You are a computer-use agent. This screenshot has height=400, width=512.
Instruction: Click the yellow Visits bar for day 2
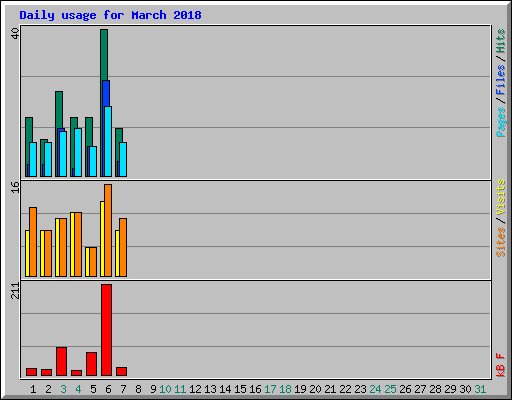[x=42, y=253]
